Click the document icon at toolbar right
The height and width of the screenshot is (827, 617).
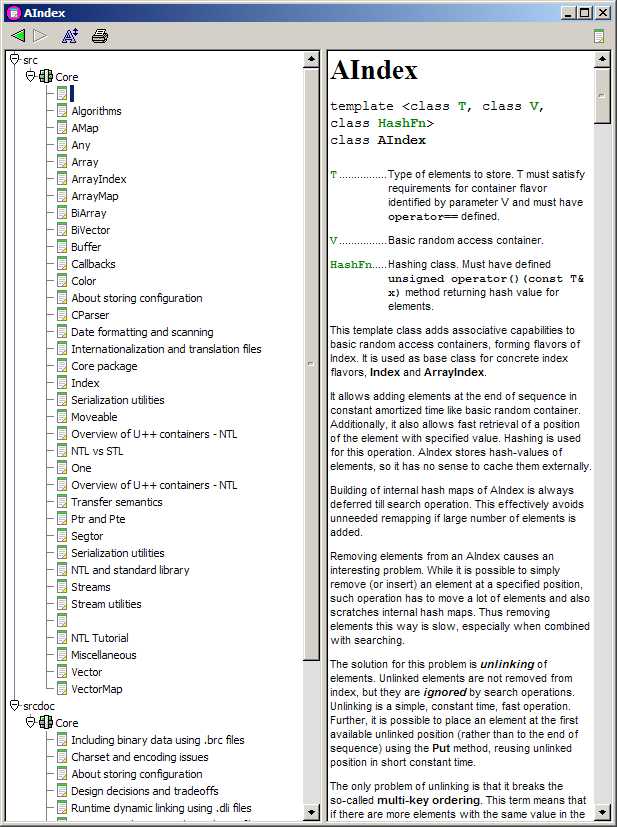coord(599,36)
